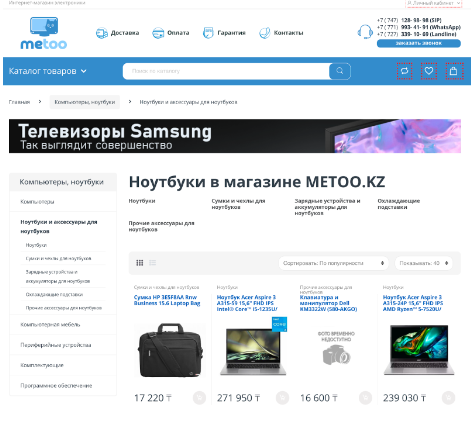This screenshot has height=421, width=471.
Task: Go to Главная breadcrumb
Action: coord(19,102)
